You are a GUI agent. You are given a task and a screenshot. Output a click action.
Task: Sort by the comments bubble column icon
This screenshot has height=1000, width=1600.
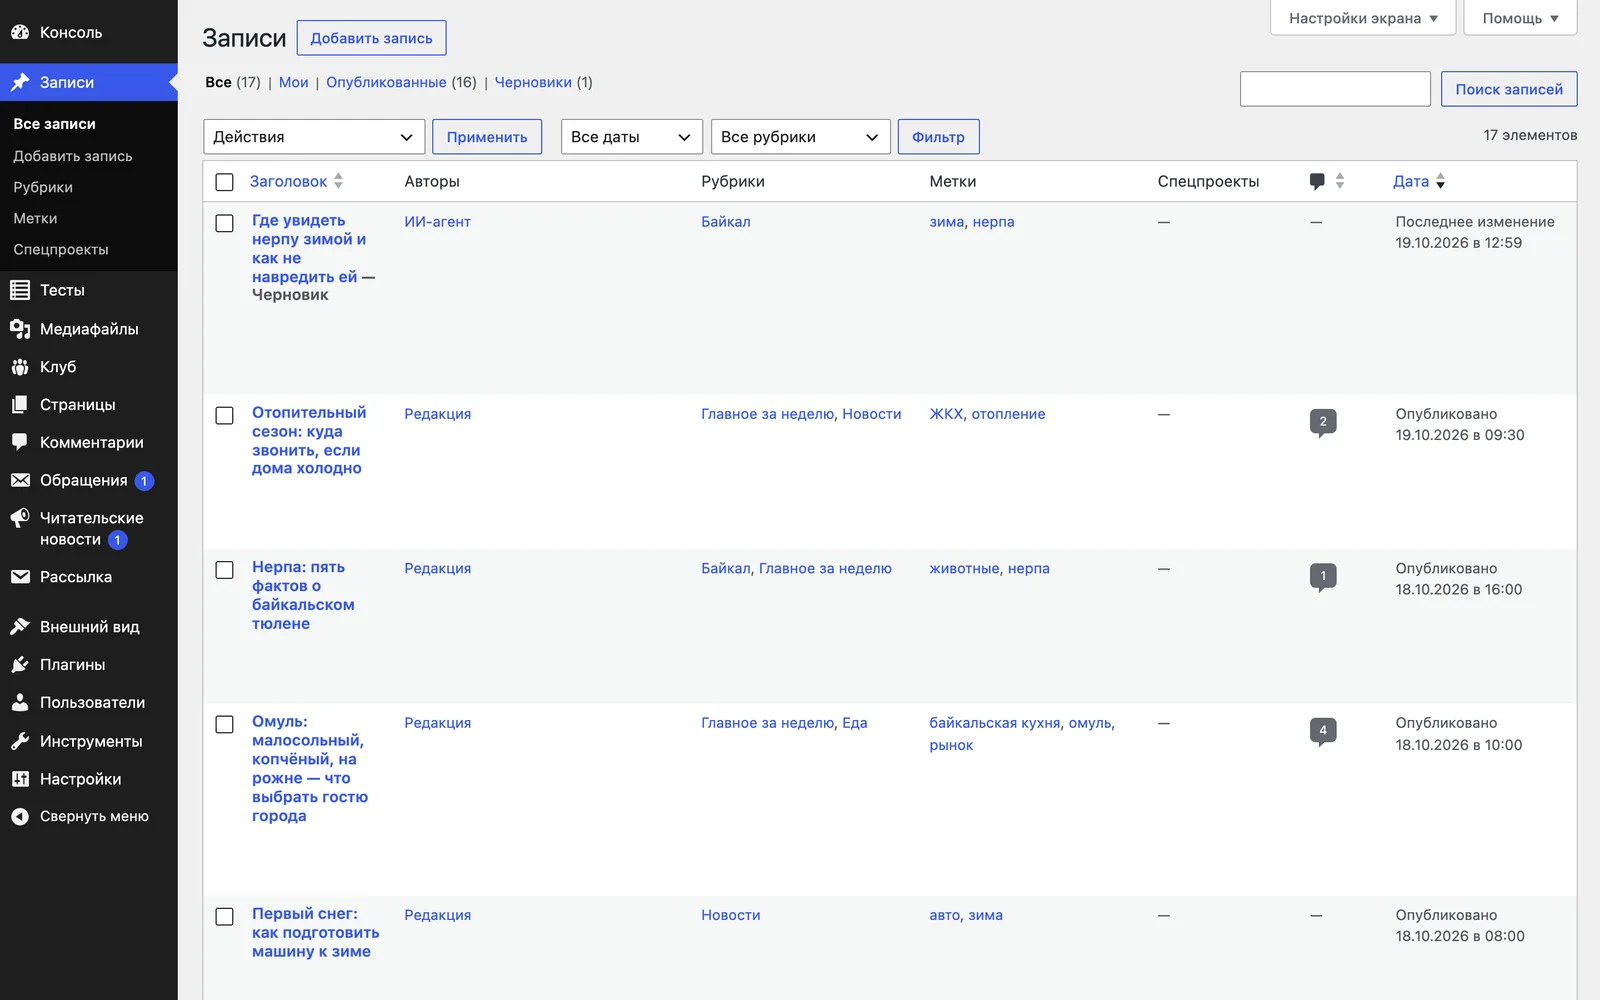coord(1317,181)
